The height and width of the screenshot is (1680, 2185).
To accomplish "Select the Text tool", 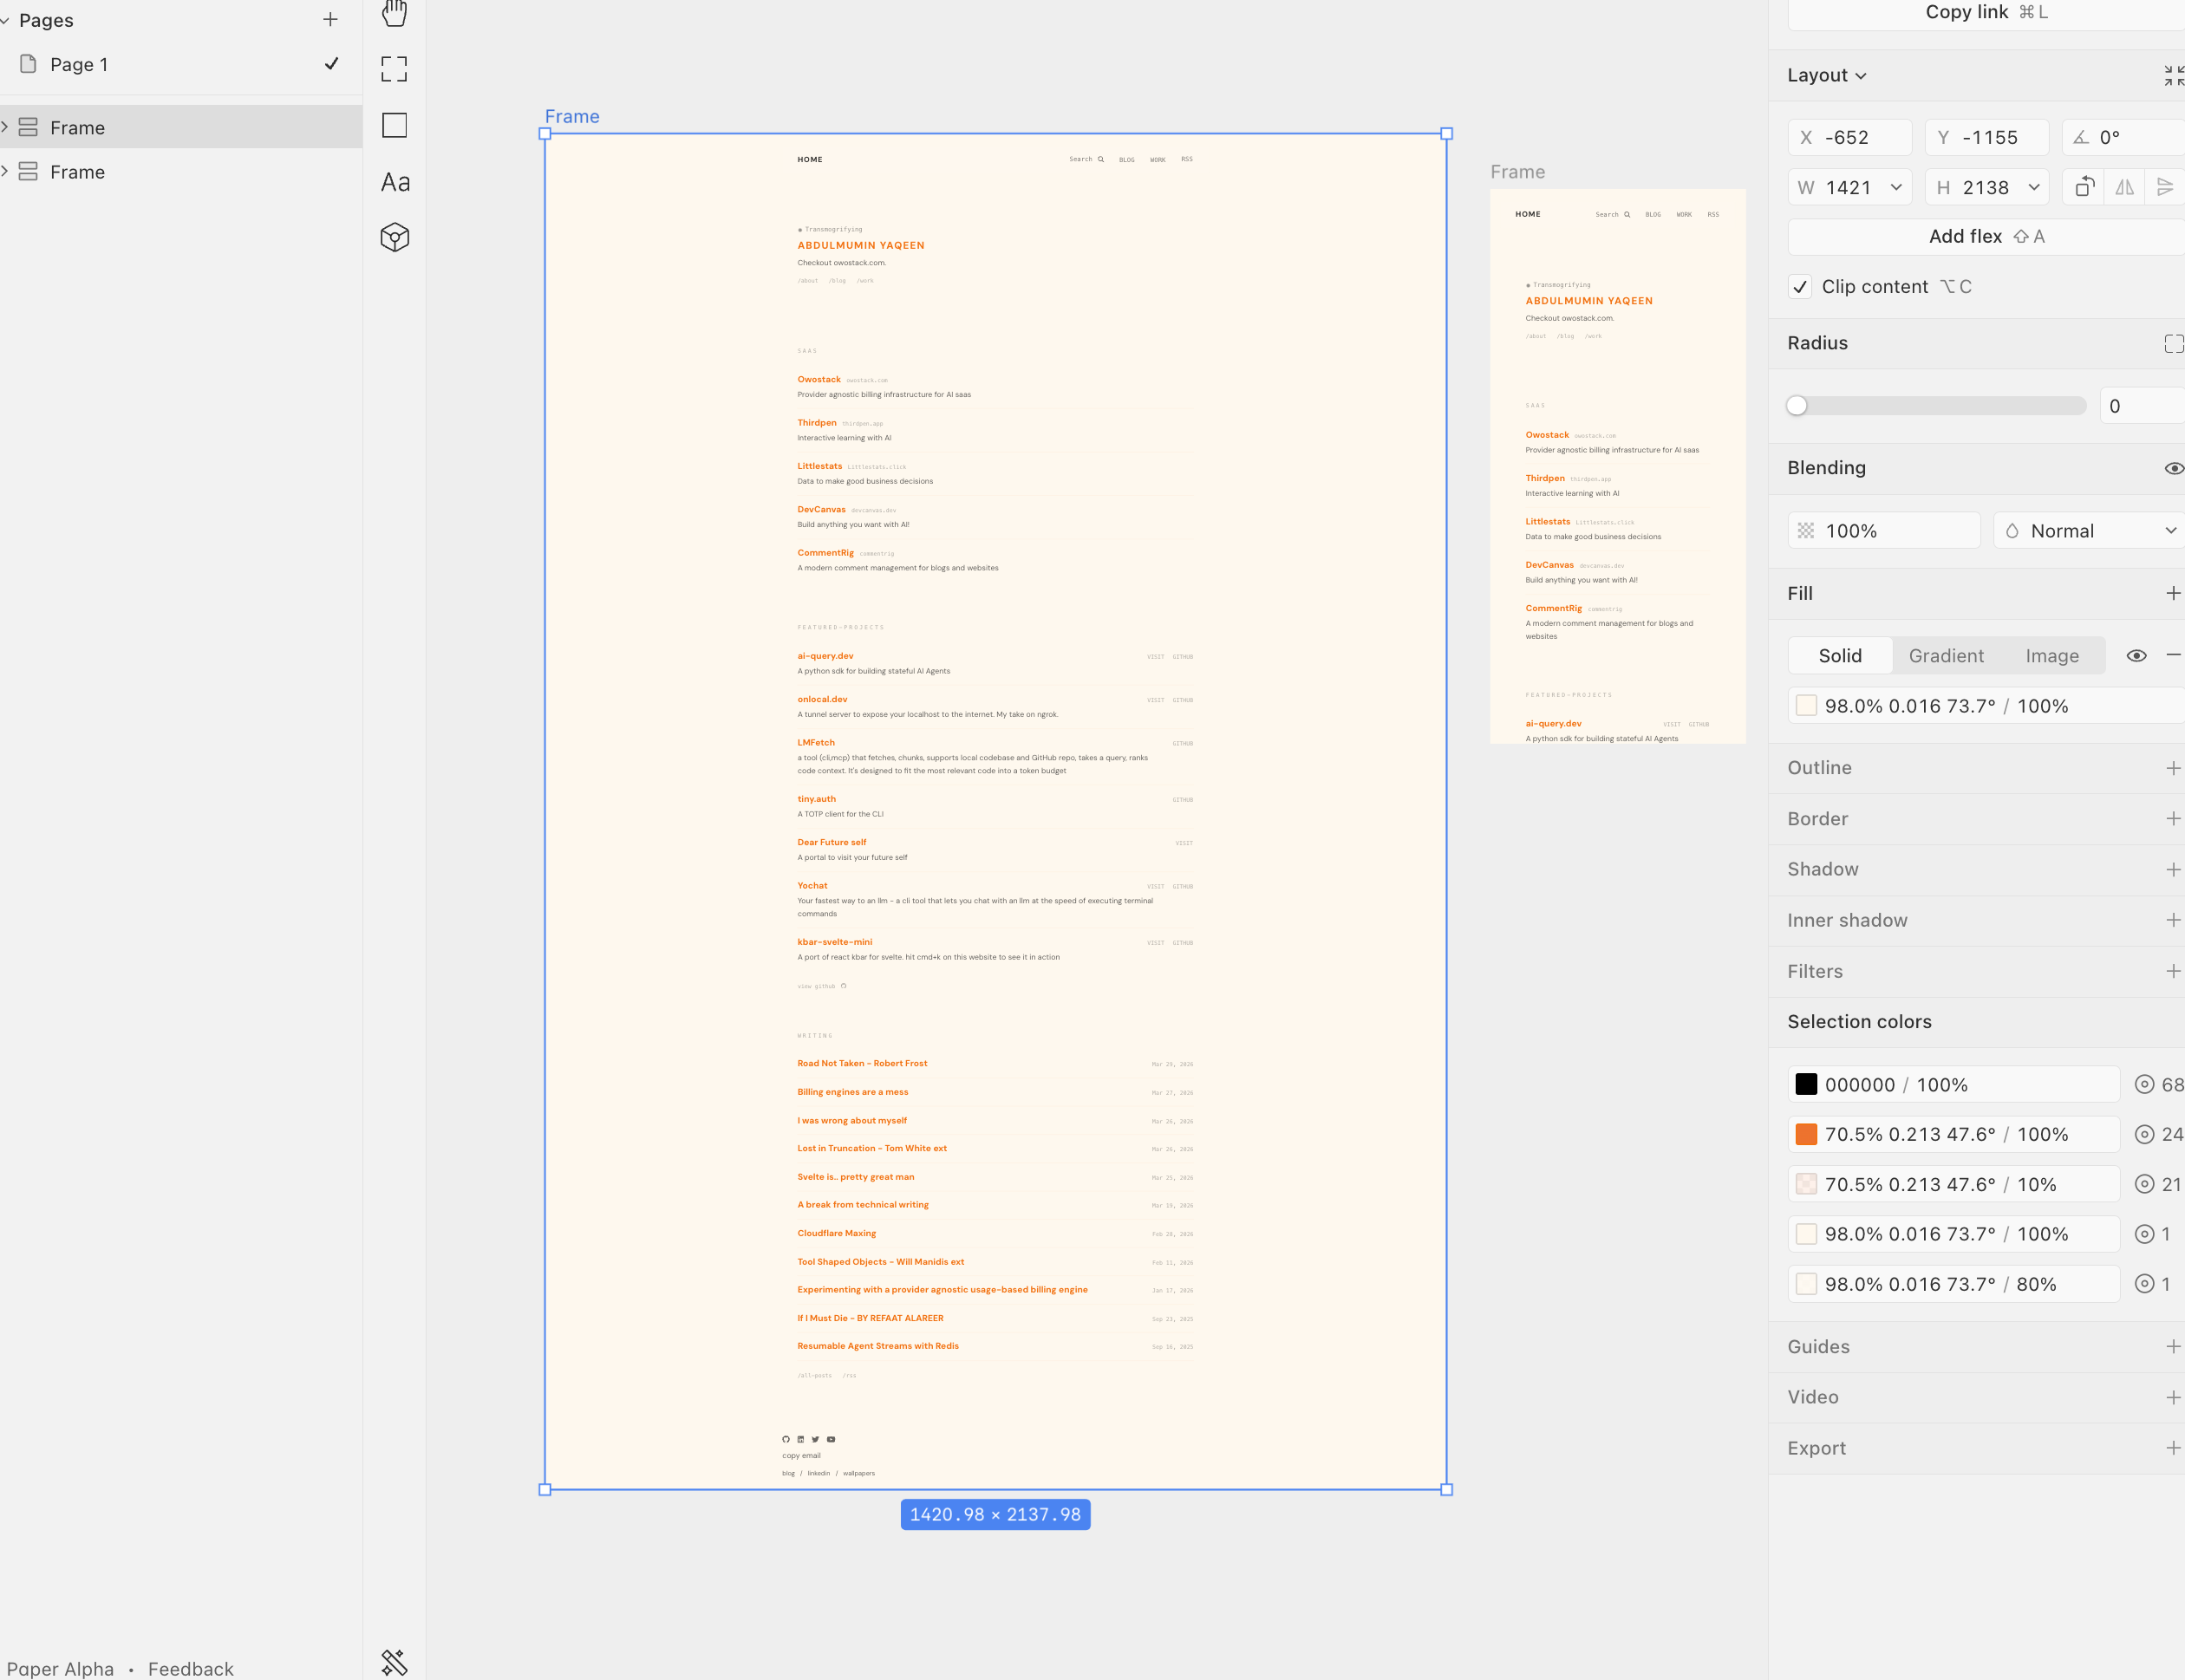I will 394,182.
